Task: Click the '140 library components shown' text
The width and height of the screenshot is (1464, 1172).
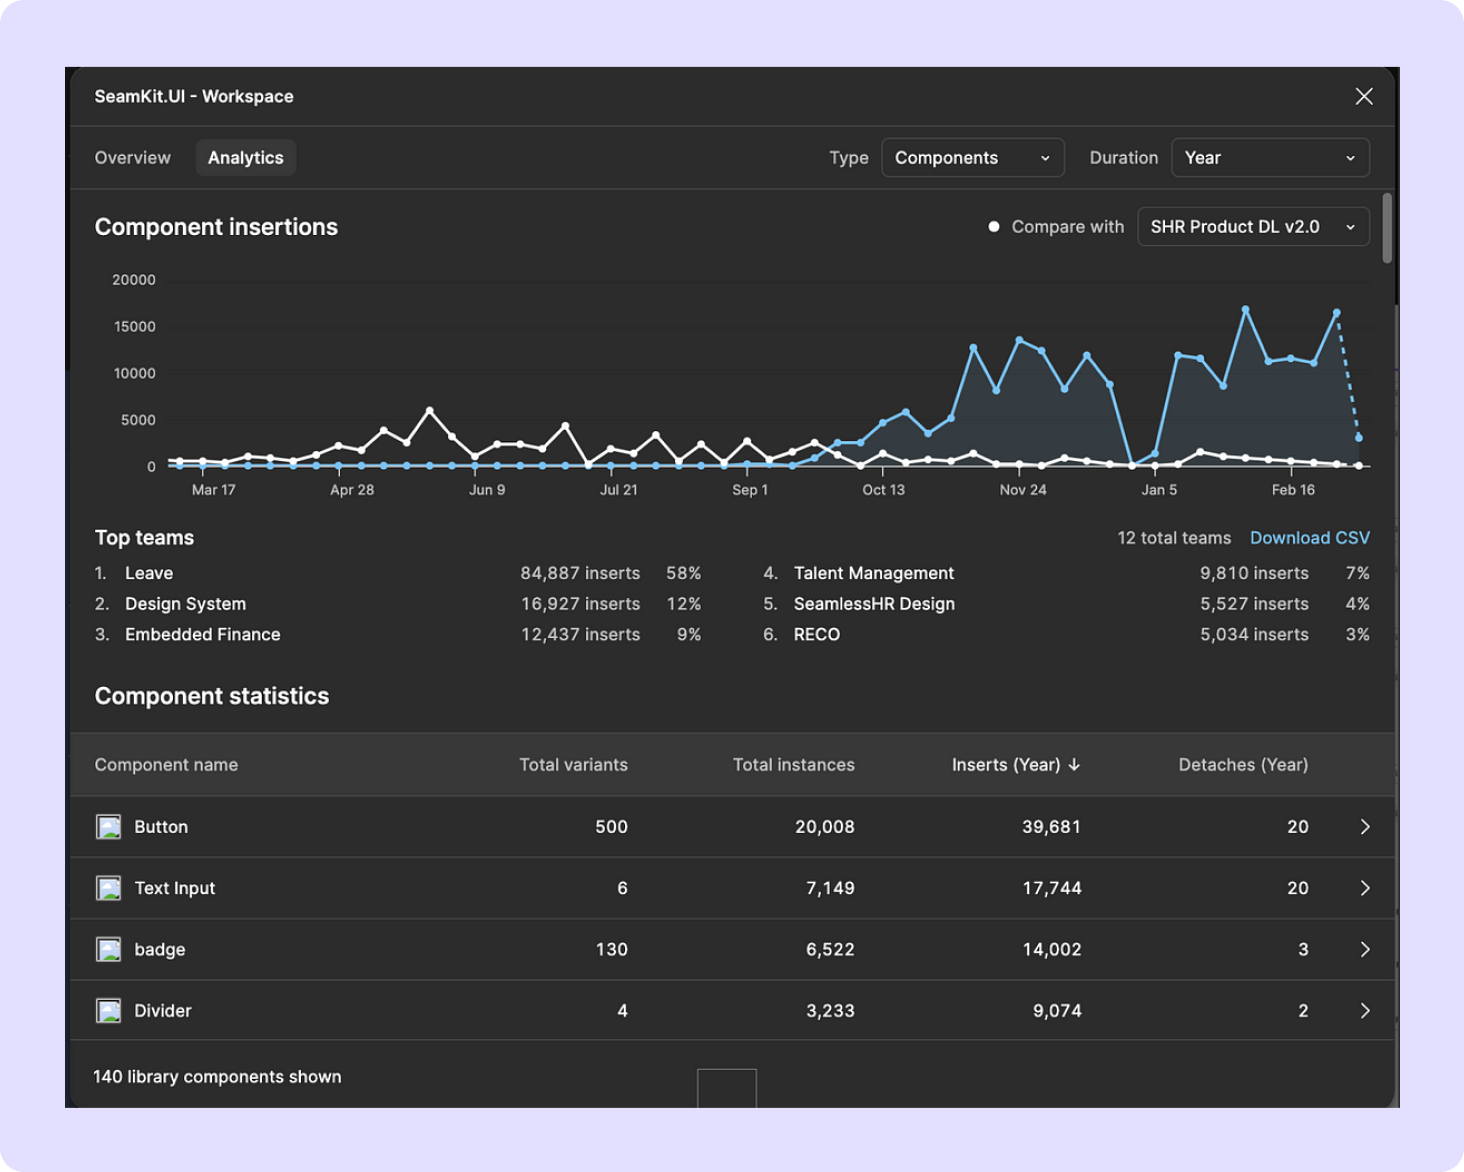Action: [217, 1077]
